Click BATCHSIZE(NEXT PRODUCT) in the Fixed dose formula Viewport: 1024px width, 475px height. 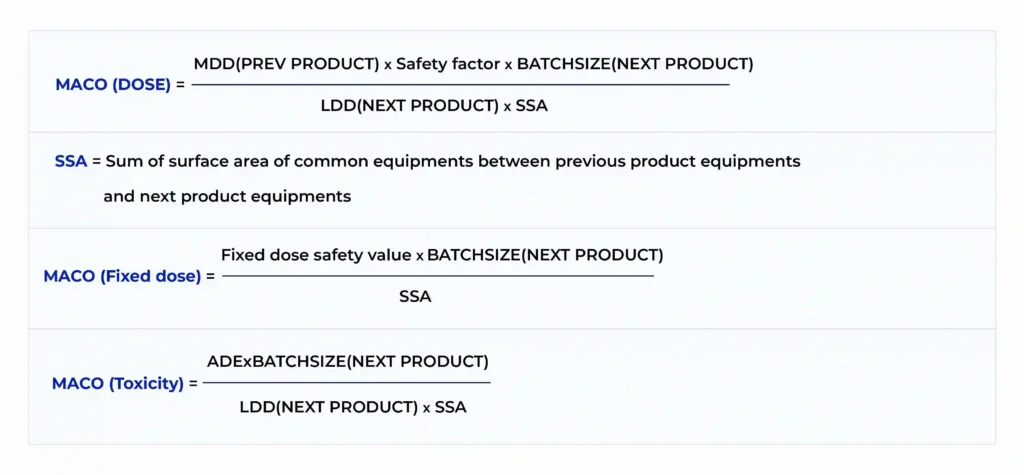click(x=545, y=255)
